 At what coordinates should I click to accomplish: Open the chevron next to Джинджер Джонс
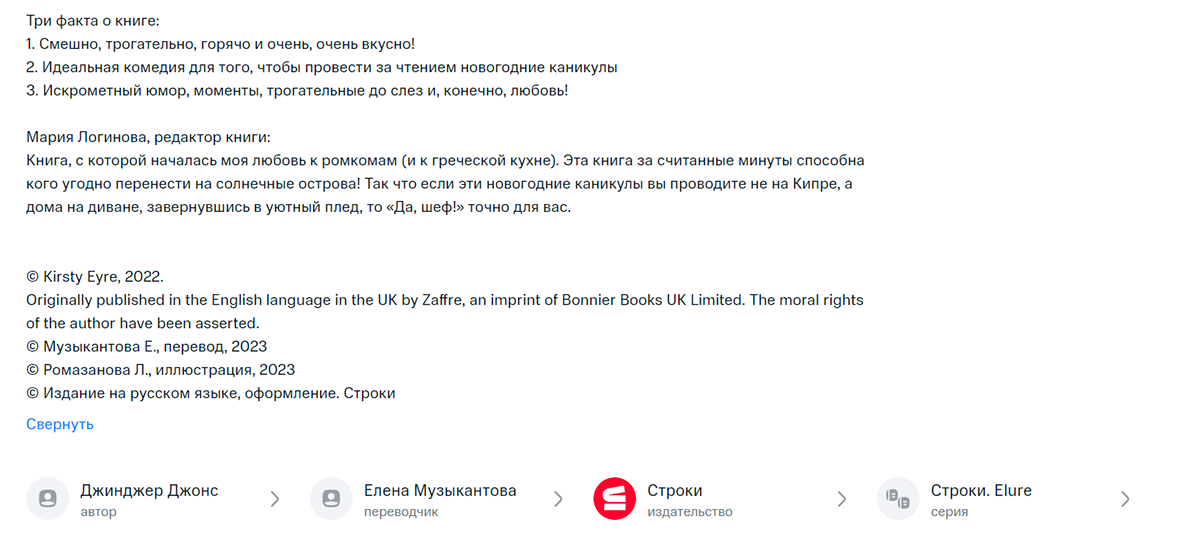point(275,499)
